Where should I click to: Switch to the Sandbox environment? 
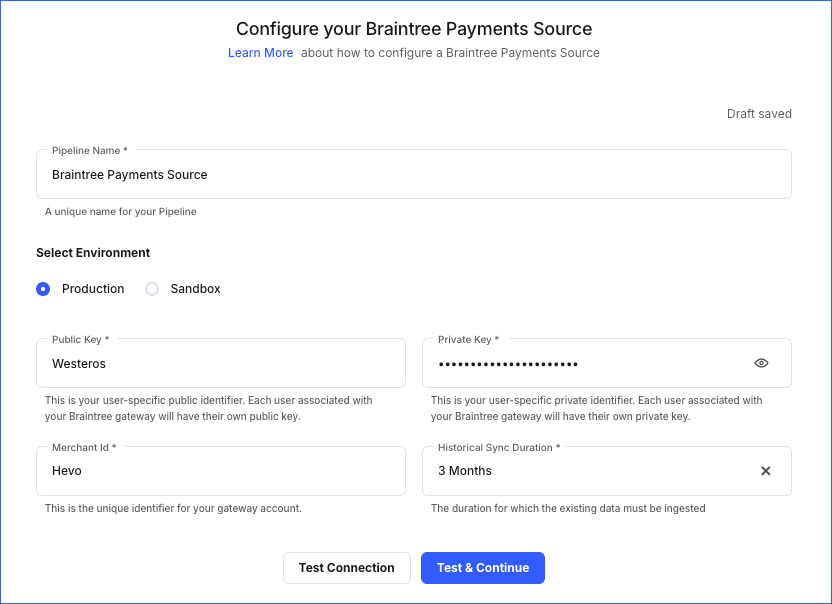pyautogui.click(x=152, y=288)
